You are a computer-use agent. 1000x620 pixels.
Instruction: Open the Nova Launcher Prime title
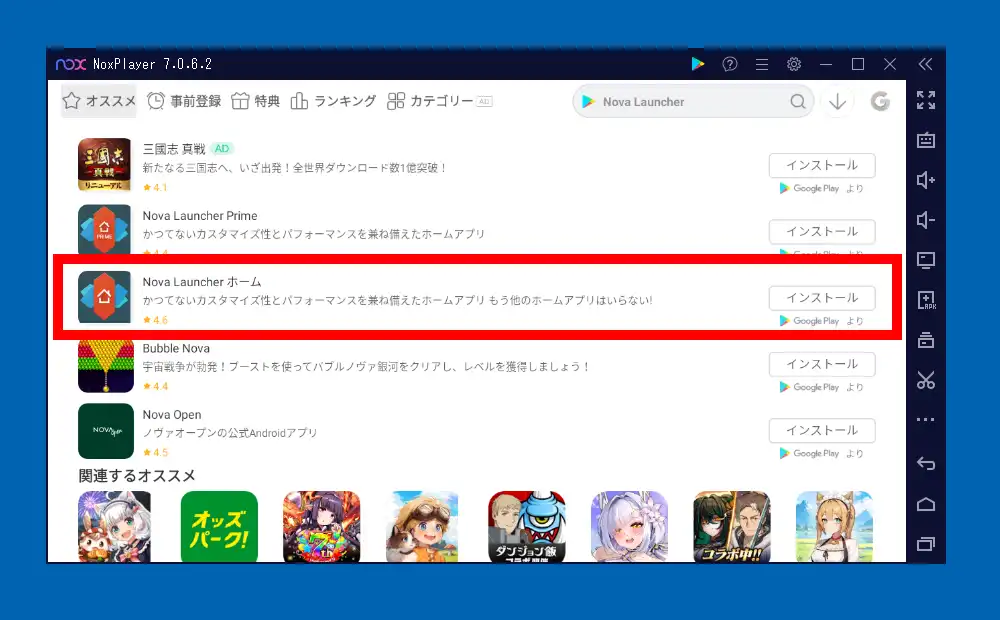[x=200, y=216]
